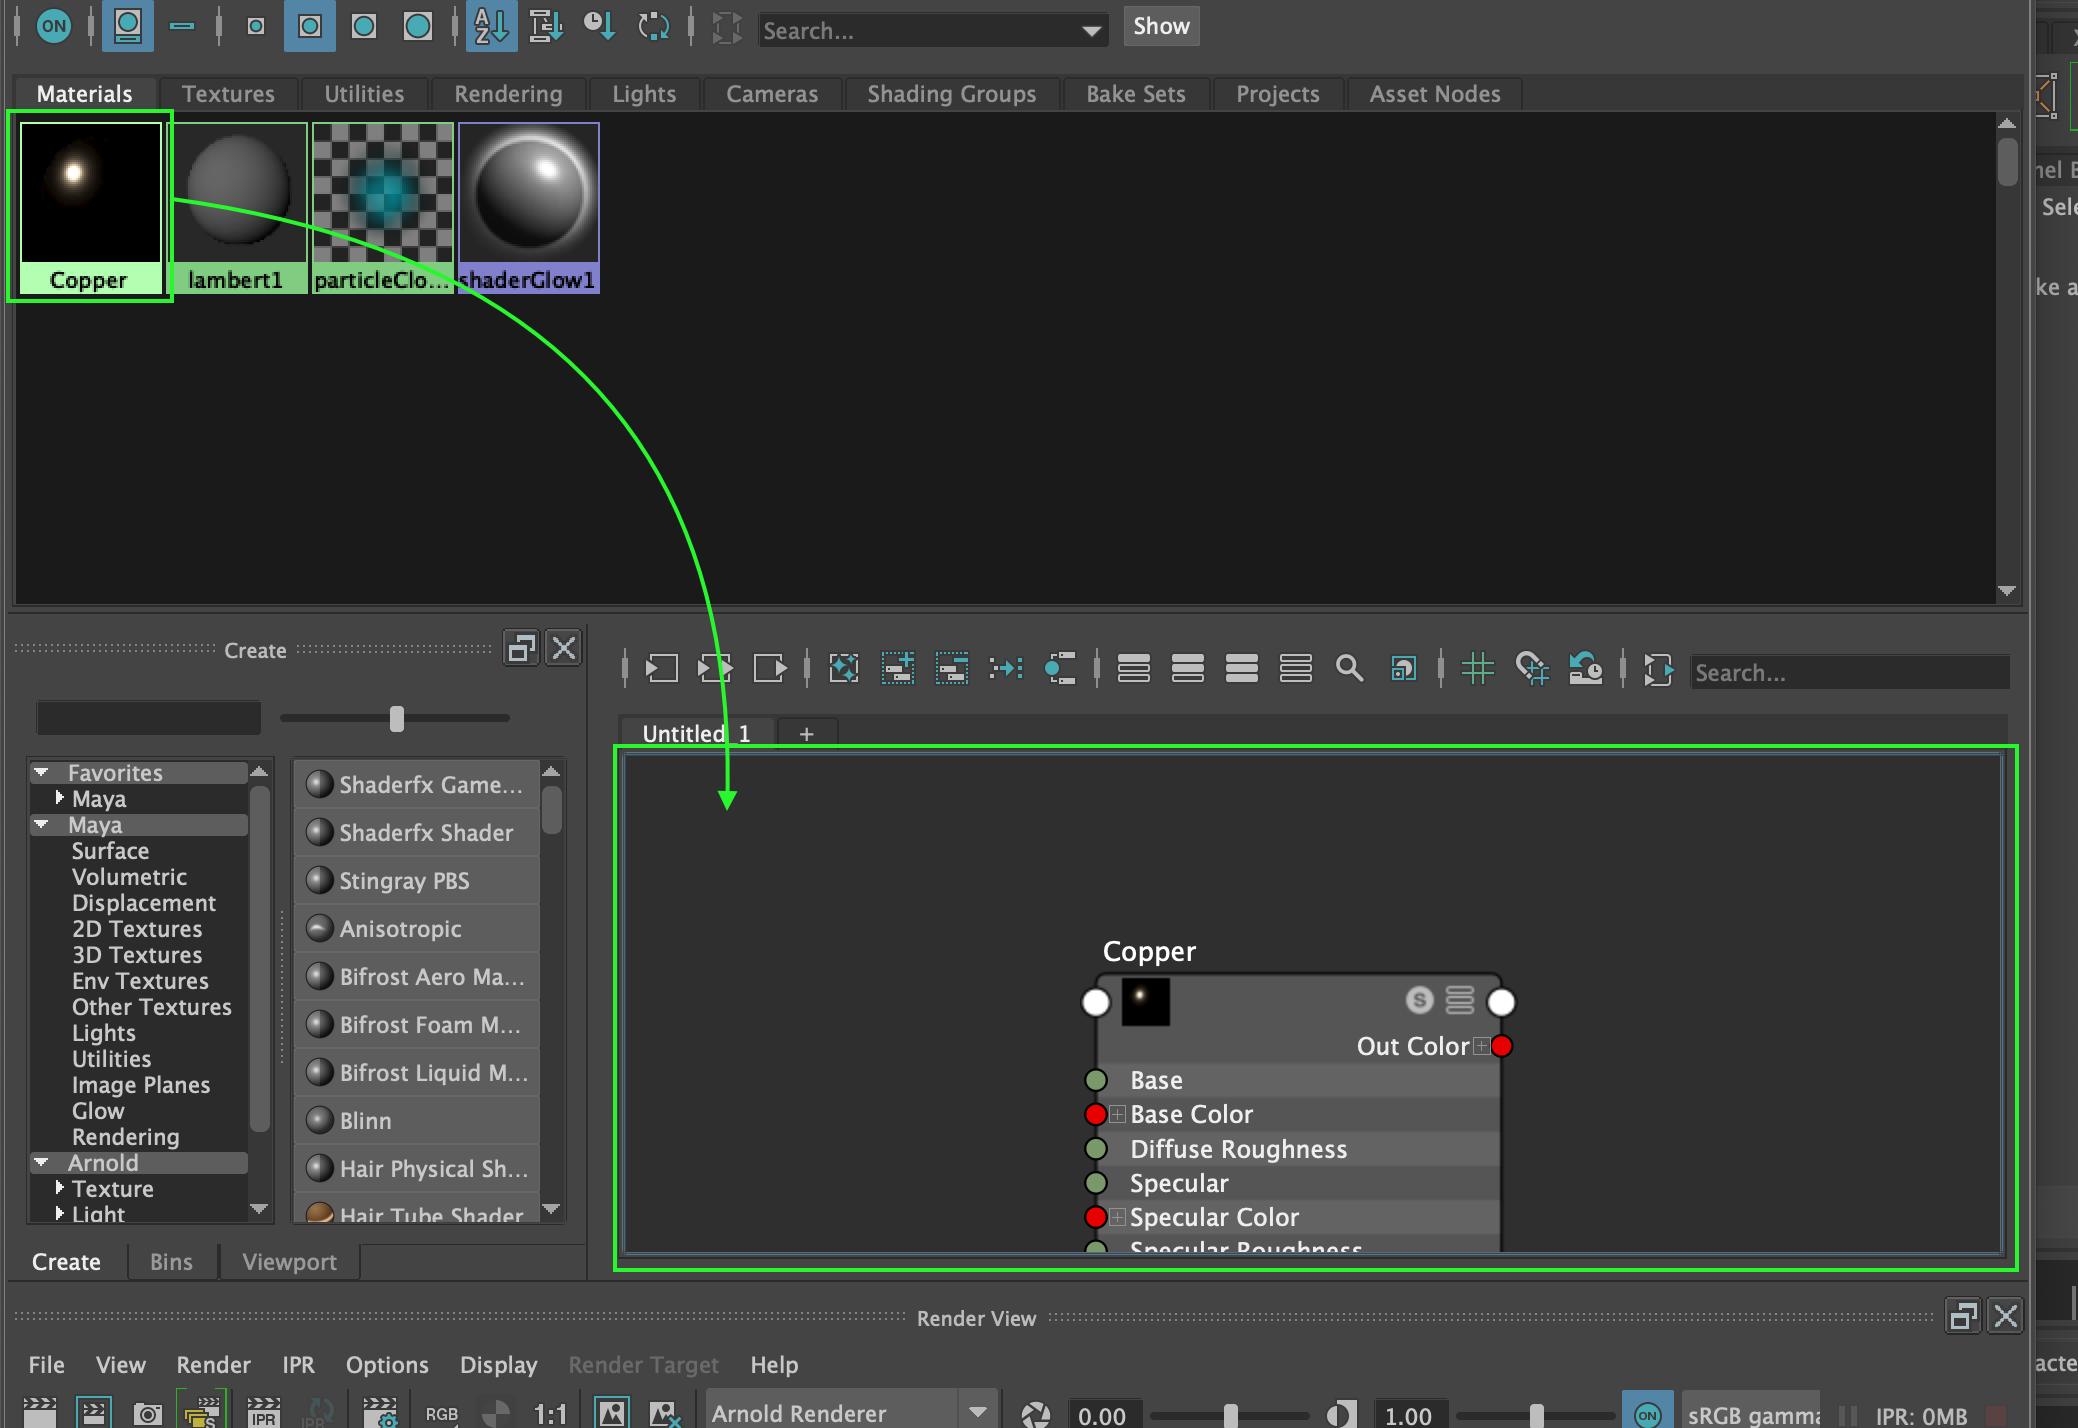Click the IPR render clapperboard icon

coord(263,1413)
